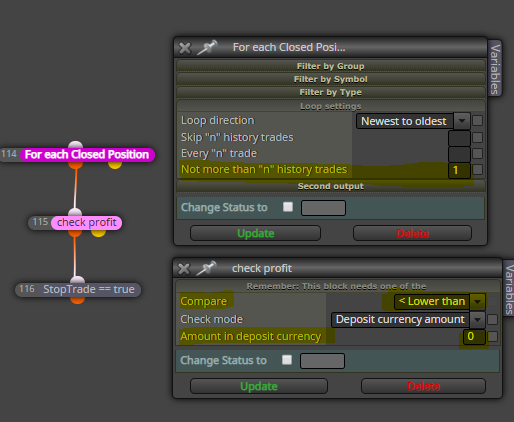Click orange output connector of block 114

pyautogui.click(x=75, y=165)
